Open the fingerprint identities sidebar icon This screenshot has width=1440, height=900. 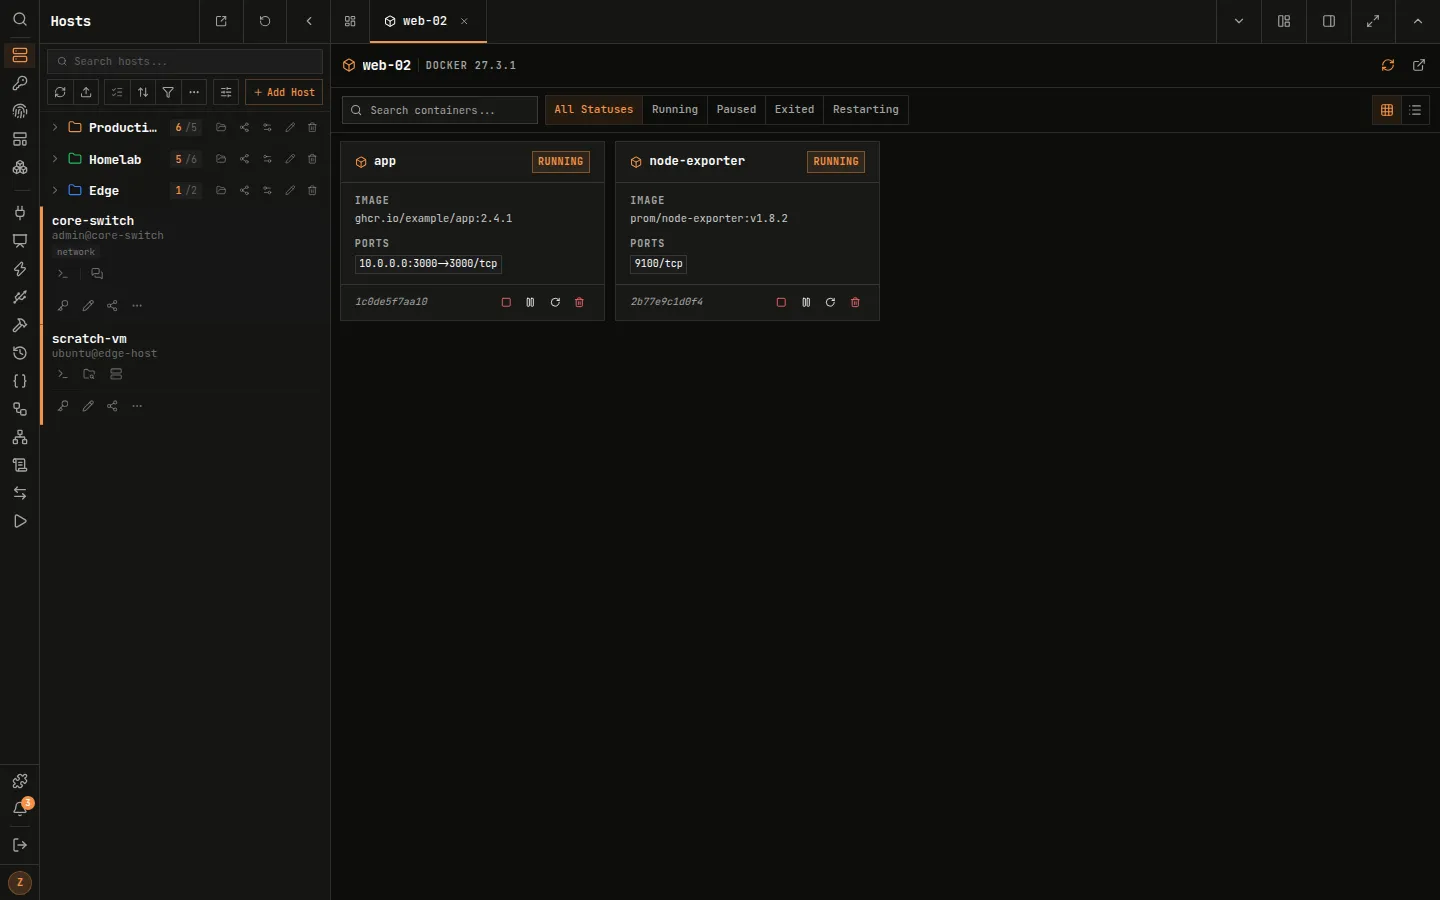click(19, 111)
